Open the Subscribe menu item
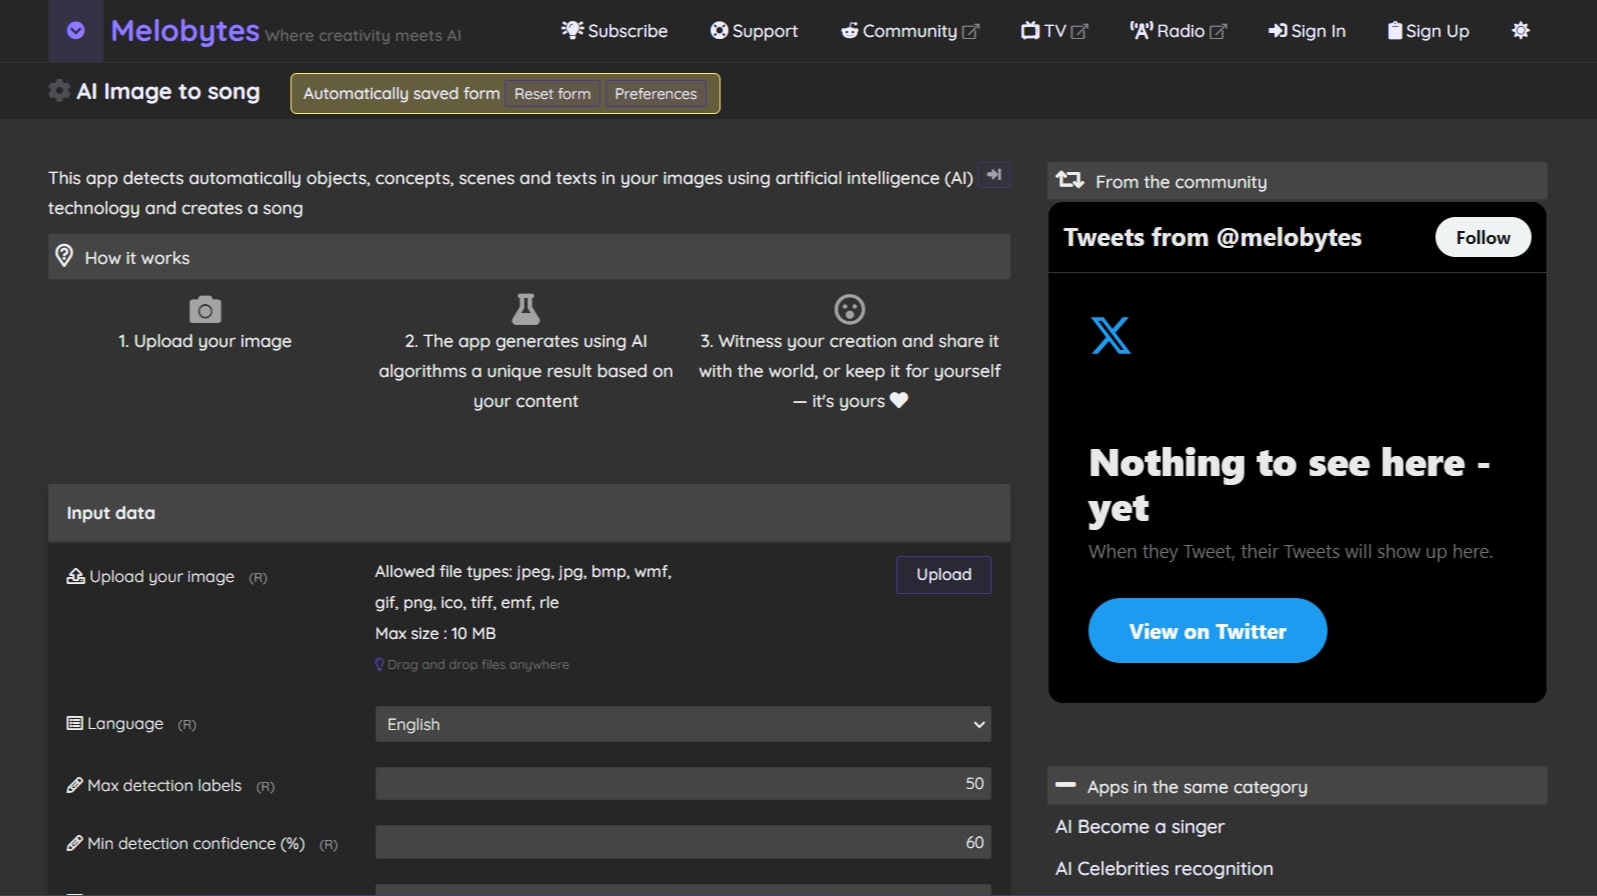The height and width of the screenshot is (896, 1597). (x=614, y=31)
